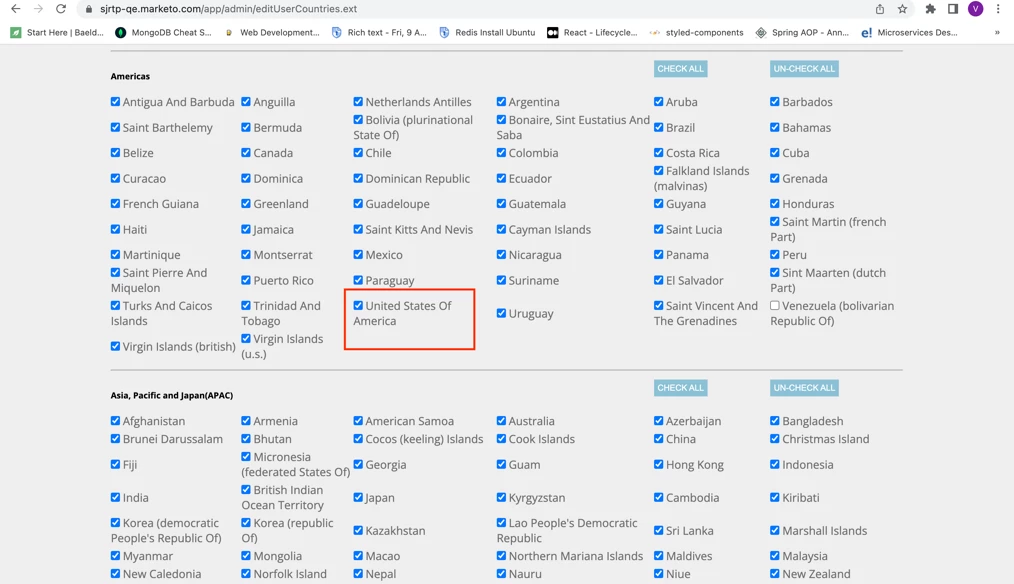Uncheck the United States Of America checkbox
This screenshot has height=584, width=1014.
click(358, 305)
